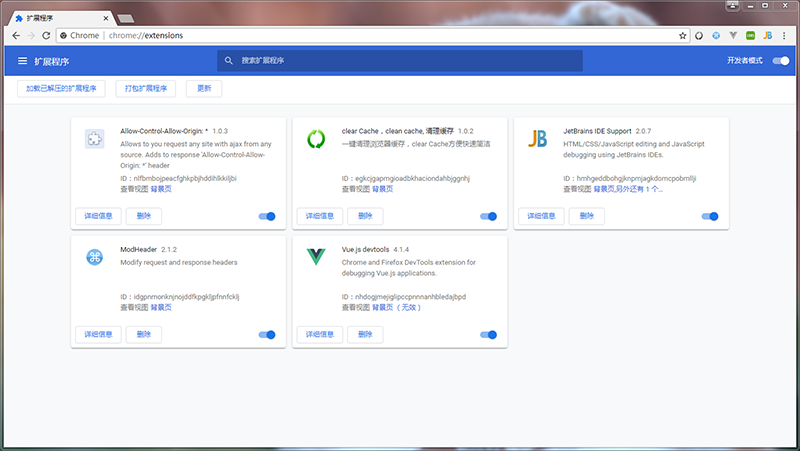Open 背景页 link for Allow-Control-Allow-Origin
Viewport: 800px width, 451px height.
point(161,189)
